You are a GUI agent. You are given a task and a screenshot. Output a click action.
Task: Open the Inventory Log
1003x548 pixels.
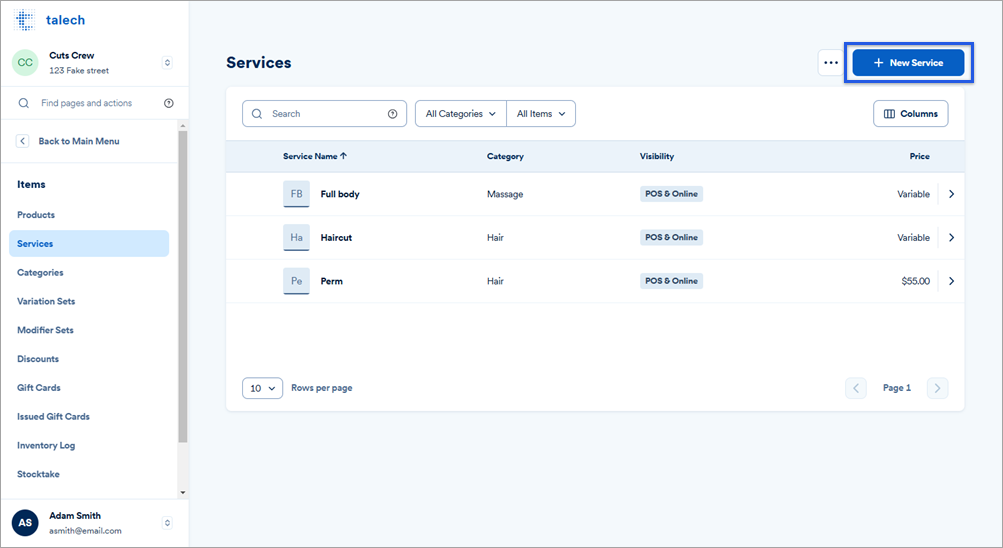[x=46, y=445]
